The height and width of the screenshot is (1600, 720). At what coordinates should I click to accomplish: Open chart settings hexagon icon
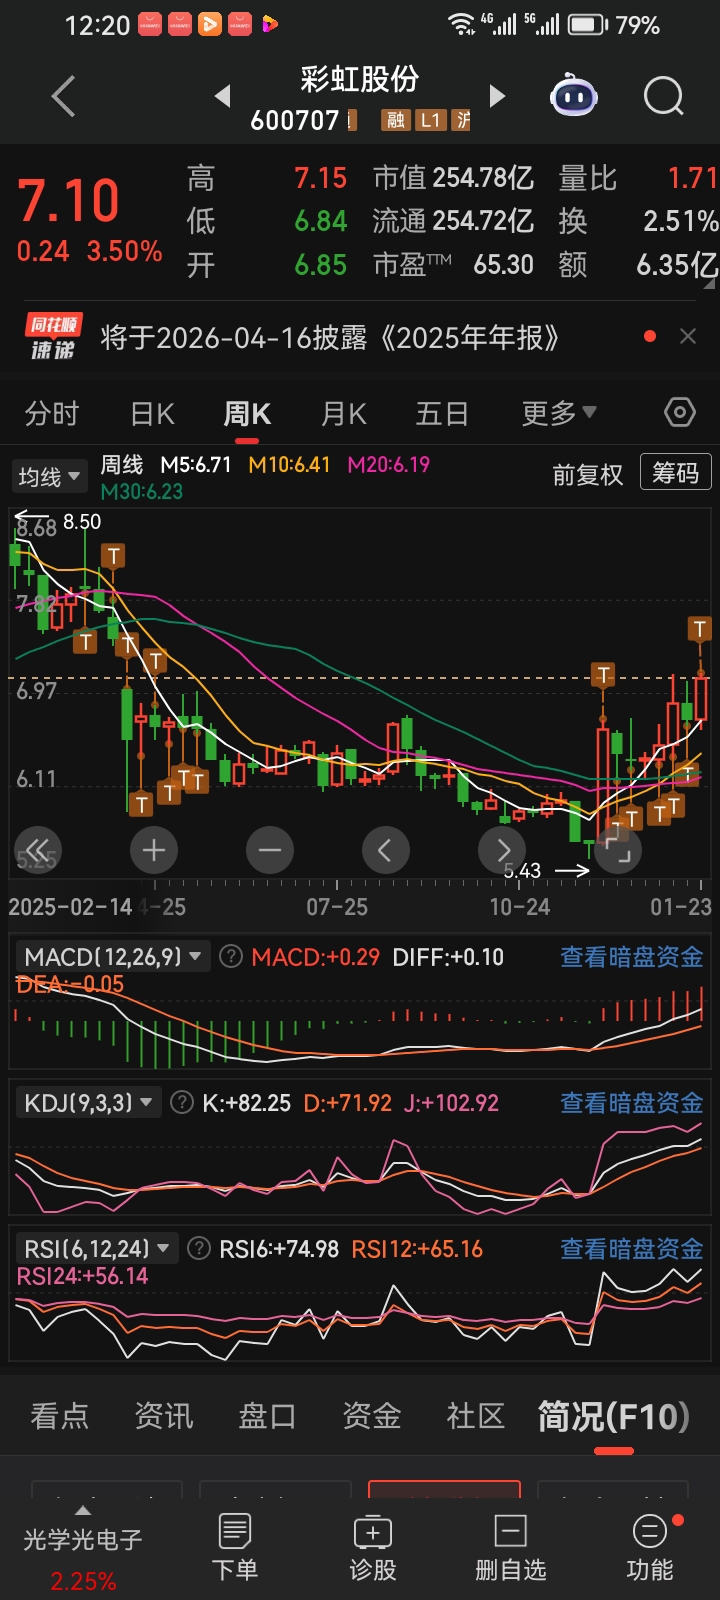[679, 412]
